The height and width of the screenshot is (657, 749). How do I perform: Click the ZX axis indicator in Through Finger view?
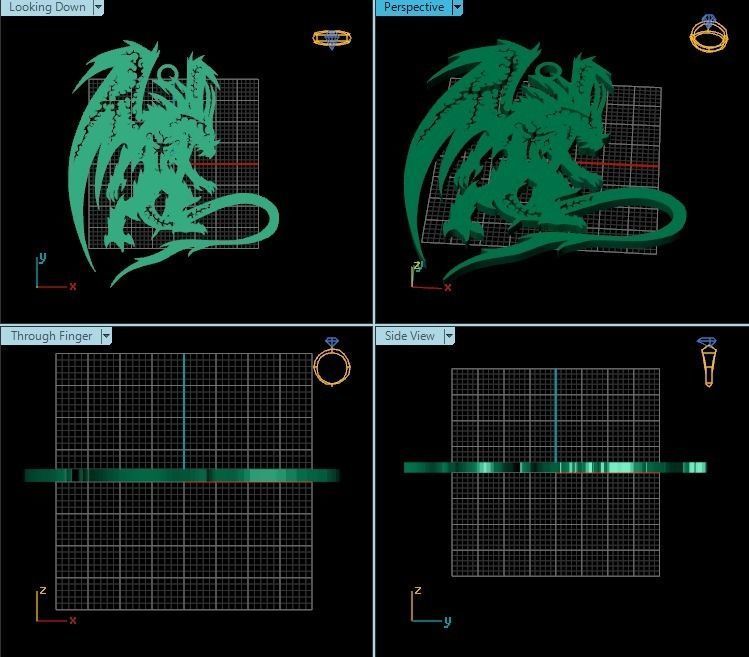point(56,606)
